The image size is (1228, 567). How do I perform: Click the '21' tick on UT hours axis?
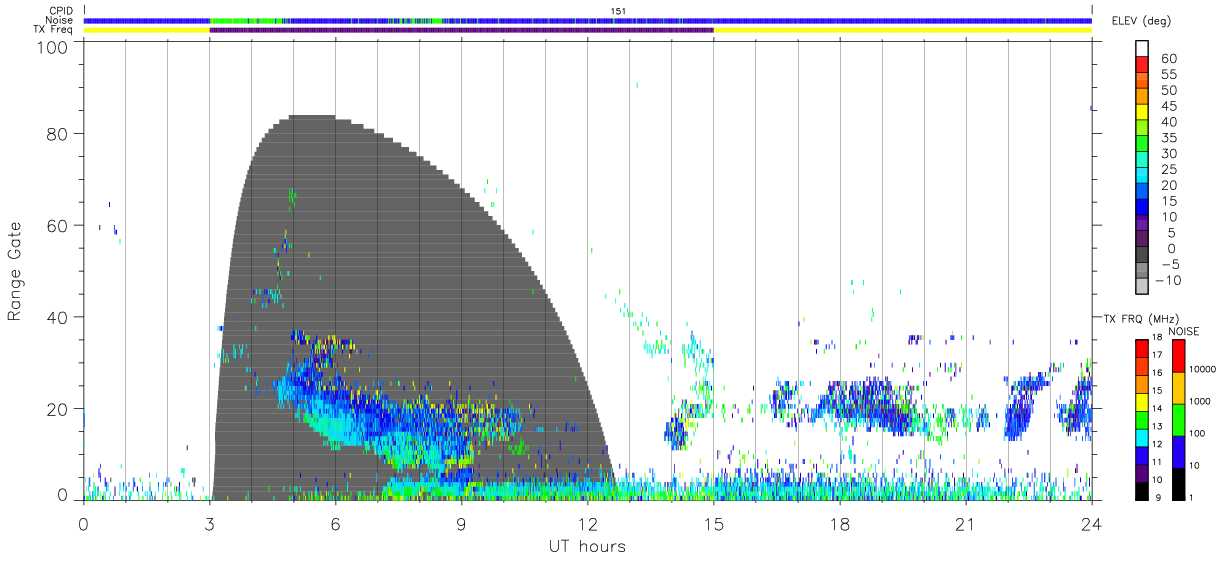pyautogui.click(x=966, y=523)
